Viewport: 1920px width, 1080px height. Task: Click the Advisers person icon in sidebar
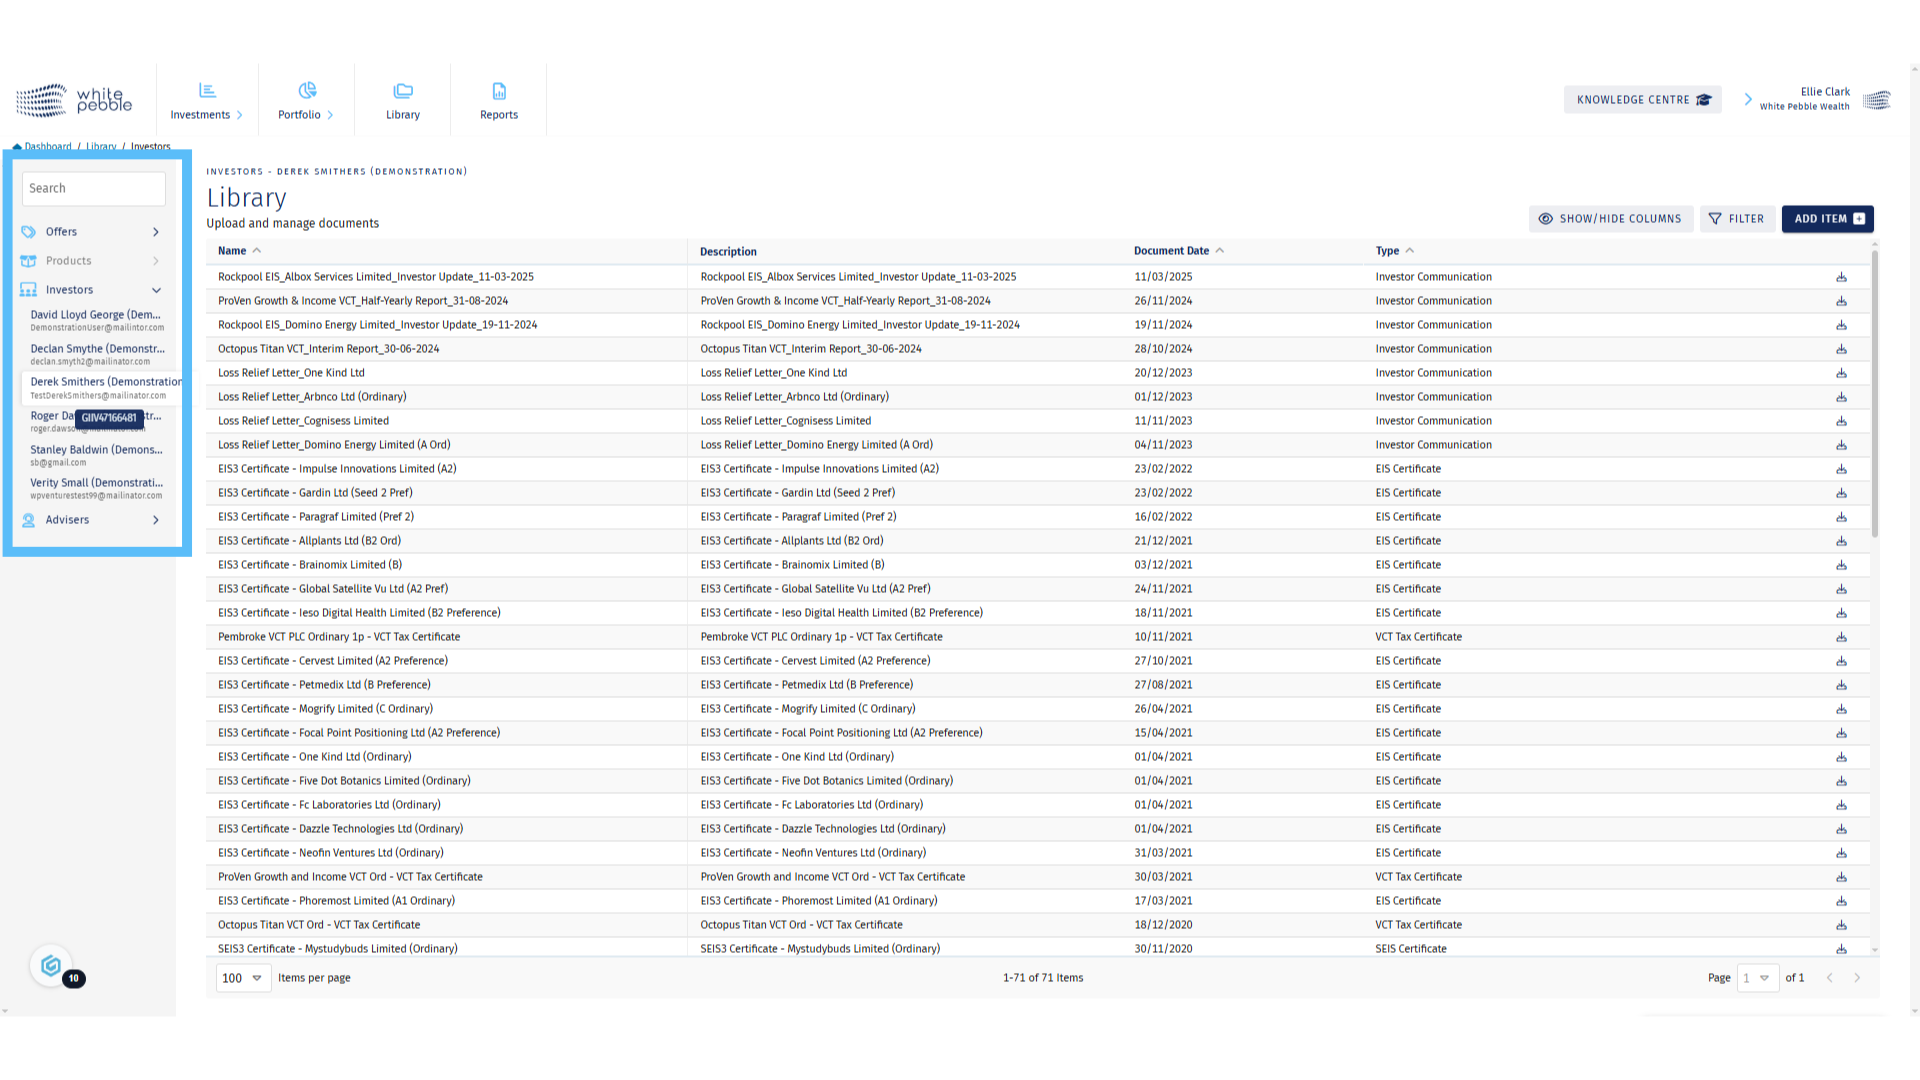28,520
